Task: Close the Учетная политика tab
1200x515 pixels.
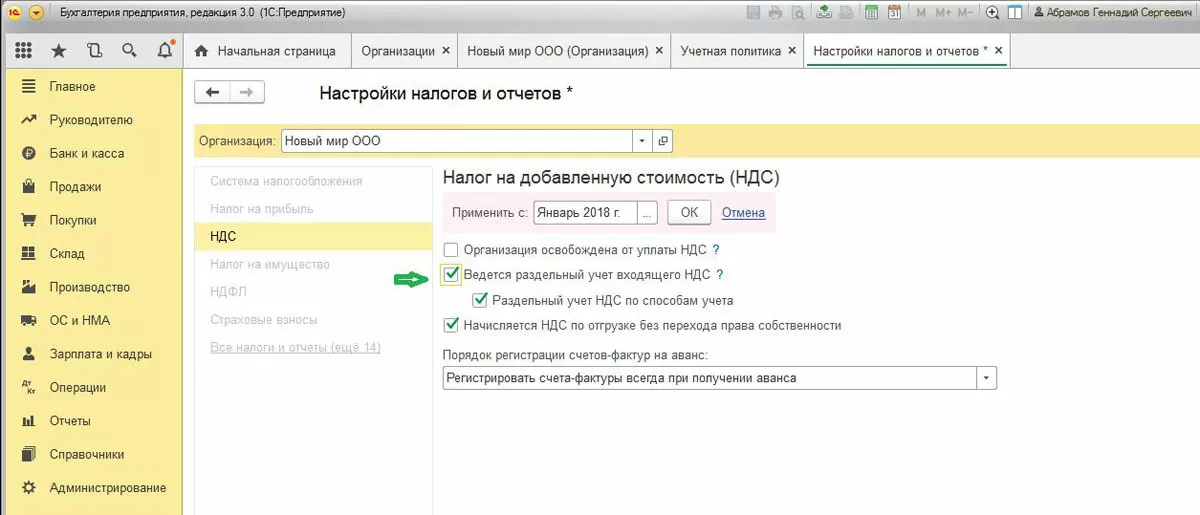Action: pos(792,50)
